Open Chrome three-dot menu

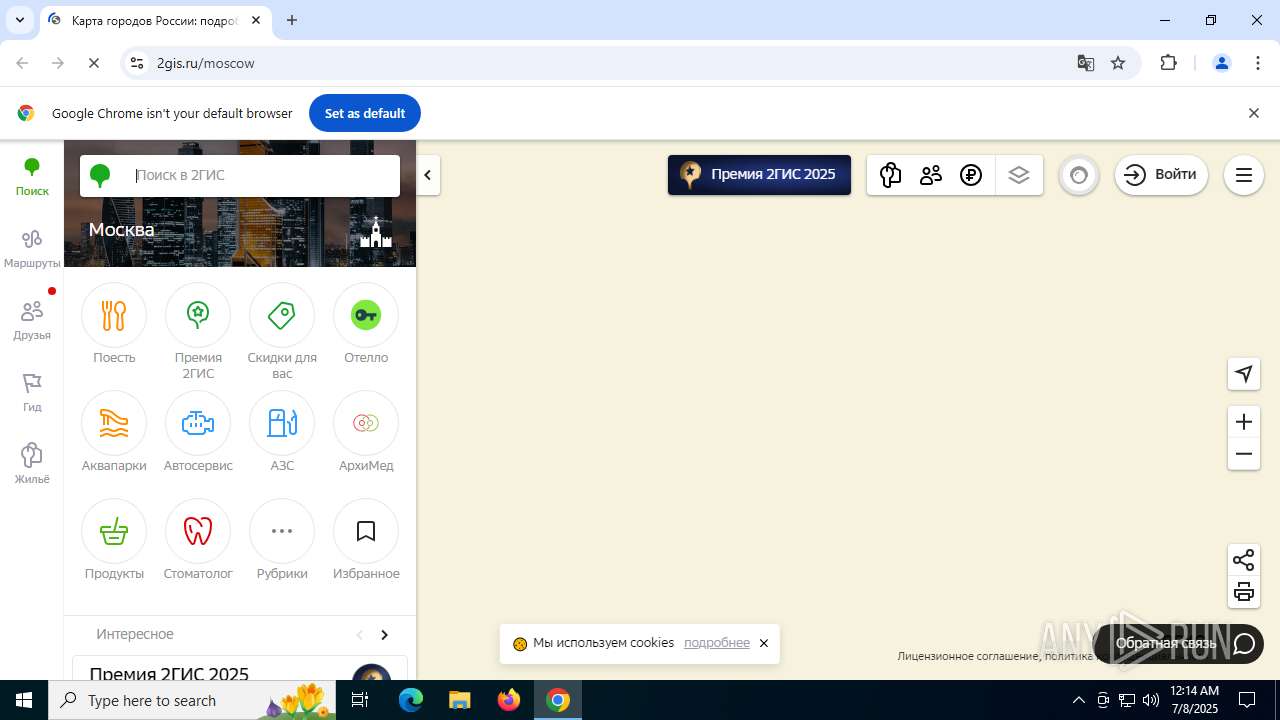point(1258,63)
